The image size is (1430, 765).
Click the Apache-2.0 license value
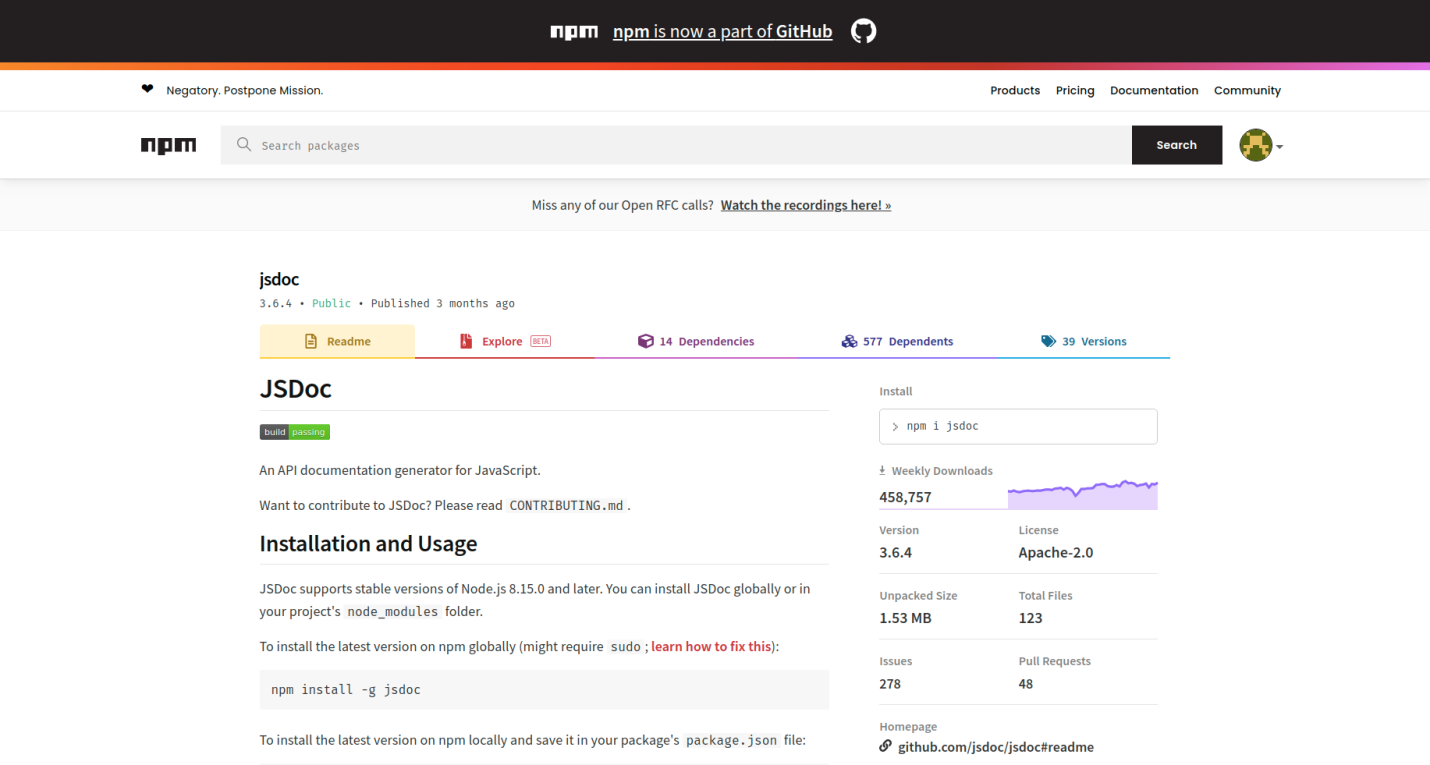click(1056, 552)
